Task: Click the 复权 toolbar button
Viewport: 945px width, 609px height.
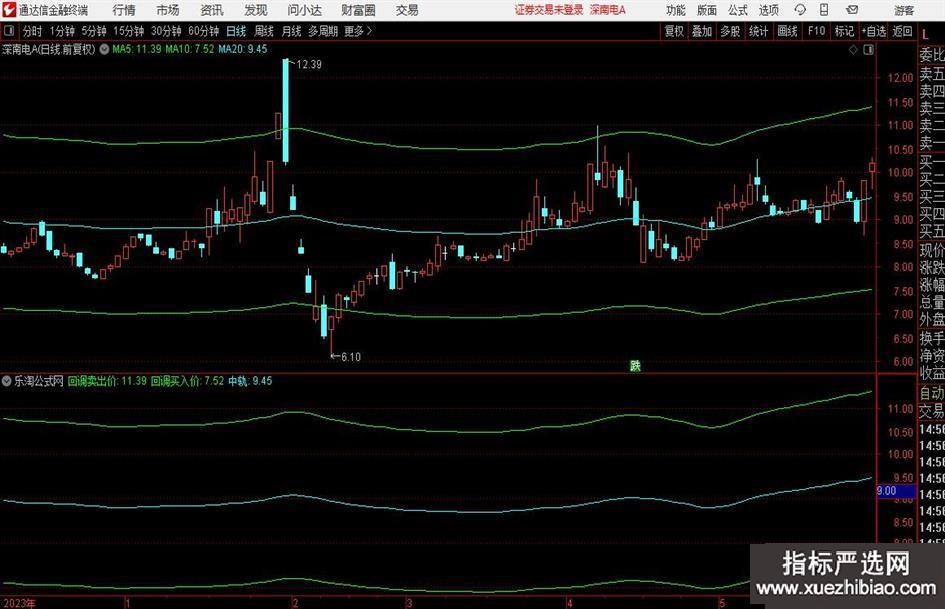Action: (x=674, y=31)
